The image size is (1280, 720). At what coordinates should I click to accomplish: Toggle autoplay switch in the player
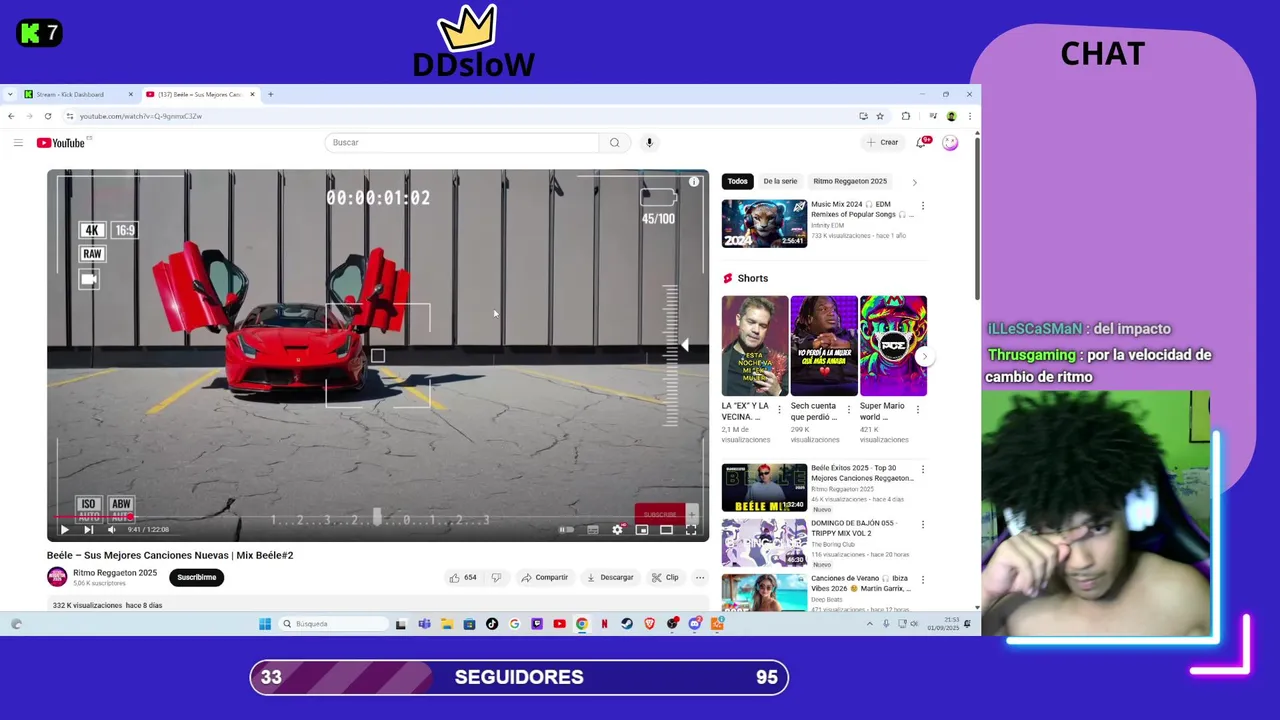click(566, 530)
